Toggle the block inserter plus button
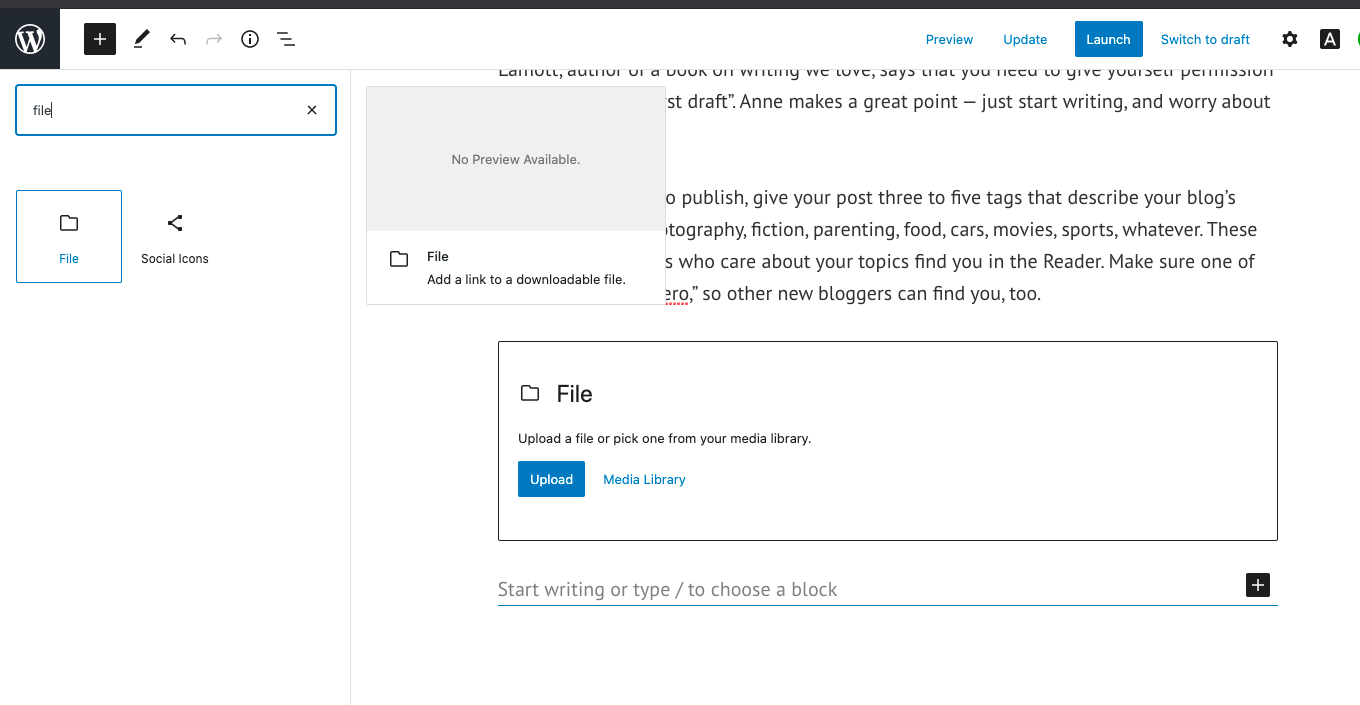The image size is (1360, 705). click(x=100, y=39)
